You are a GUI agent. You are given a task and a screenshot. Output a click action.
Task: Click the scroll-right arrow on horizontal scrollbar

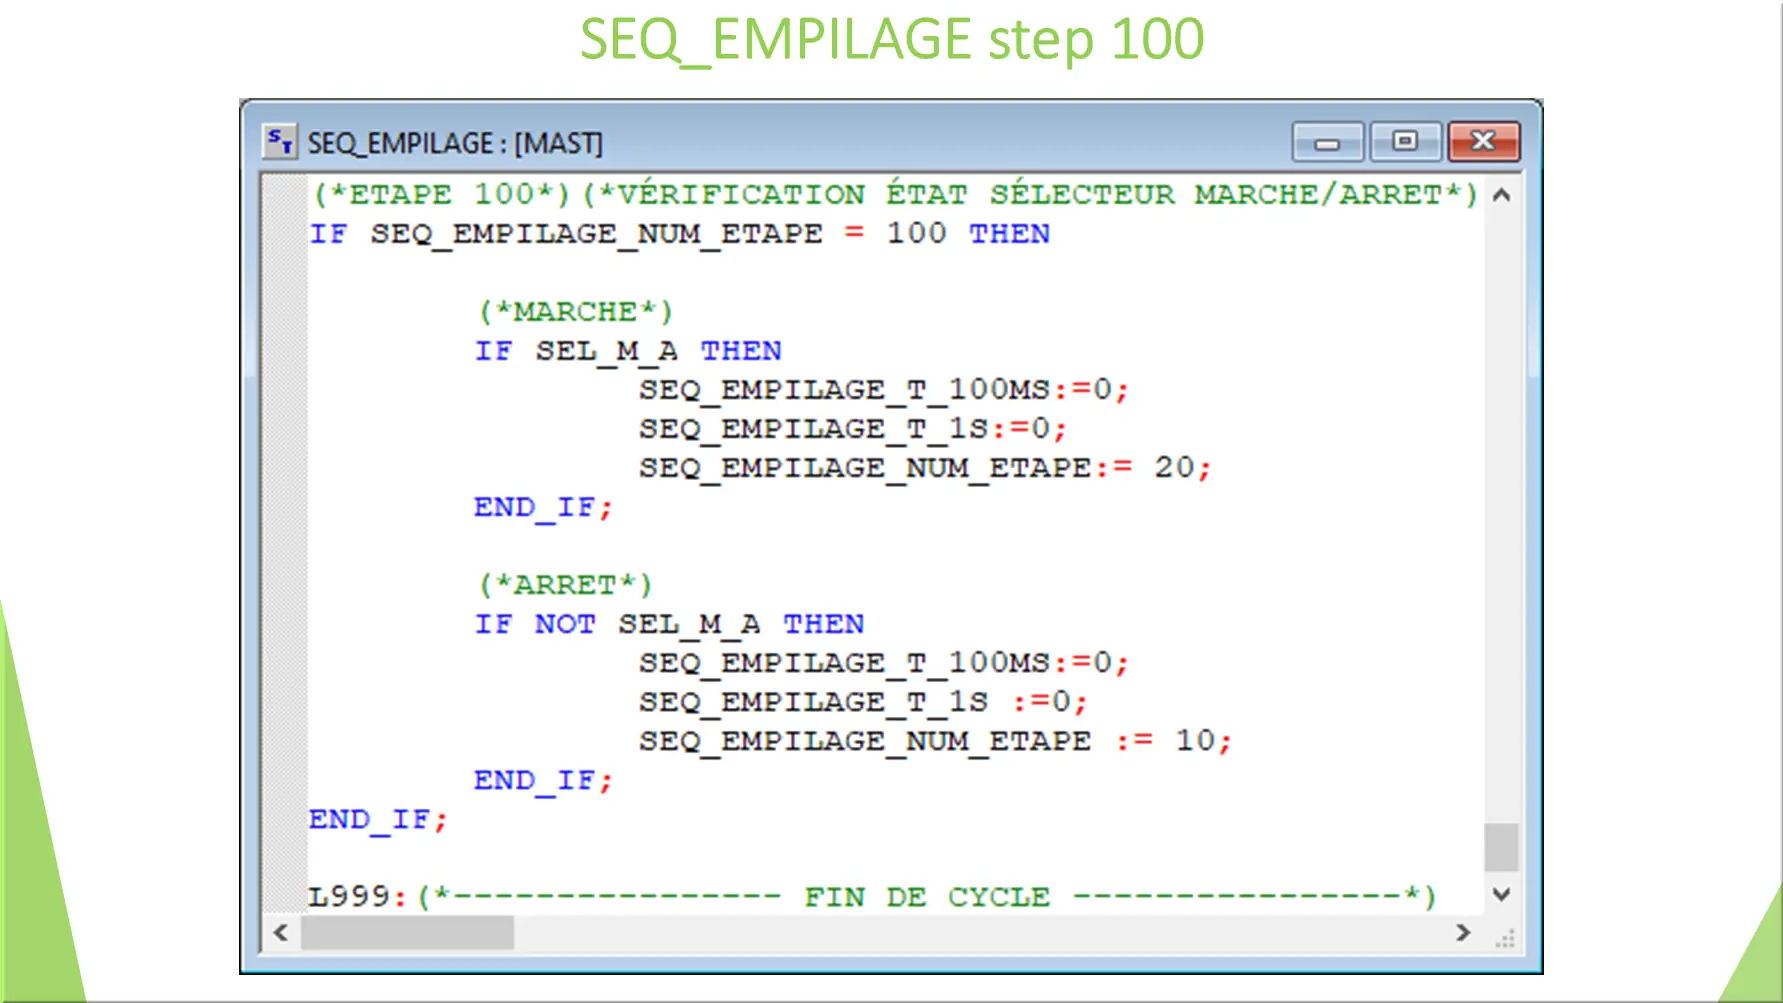[x=1463, y=932]
